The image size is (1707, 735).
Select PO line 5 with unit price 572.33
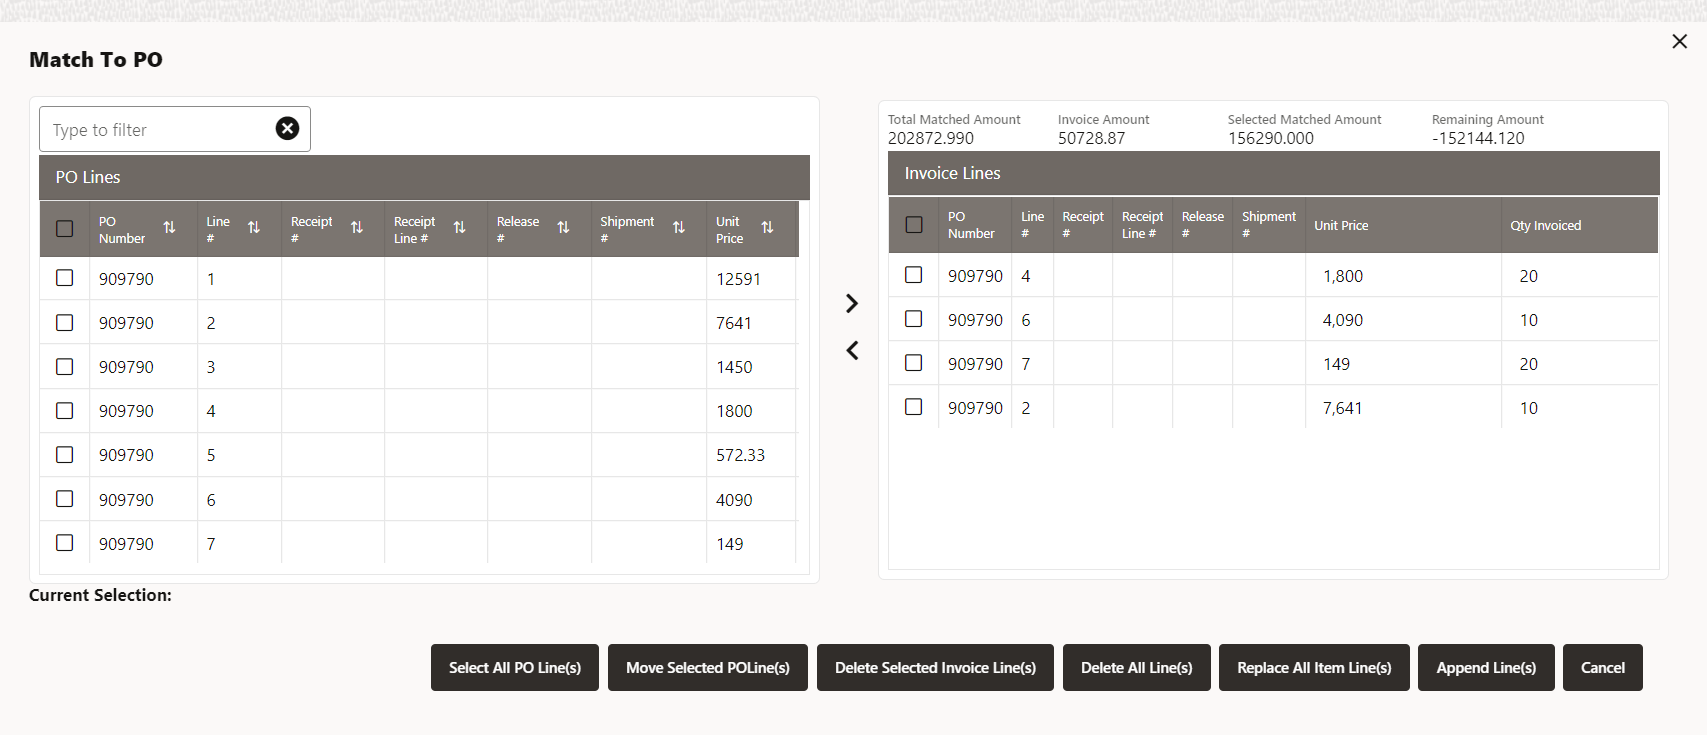pos(65,455)
